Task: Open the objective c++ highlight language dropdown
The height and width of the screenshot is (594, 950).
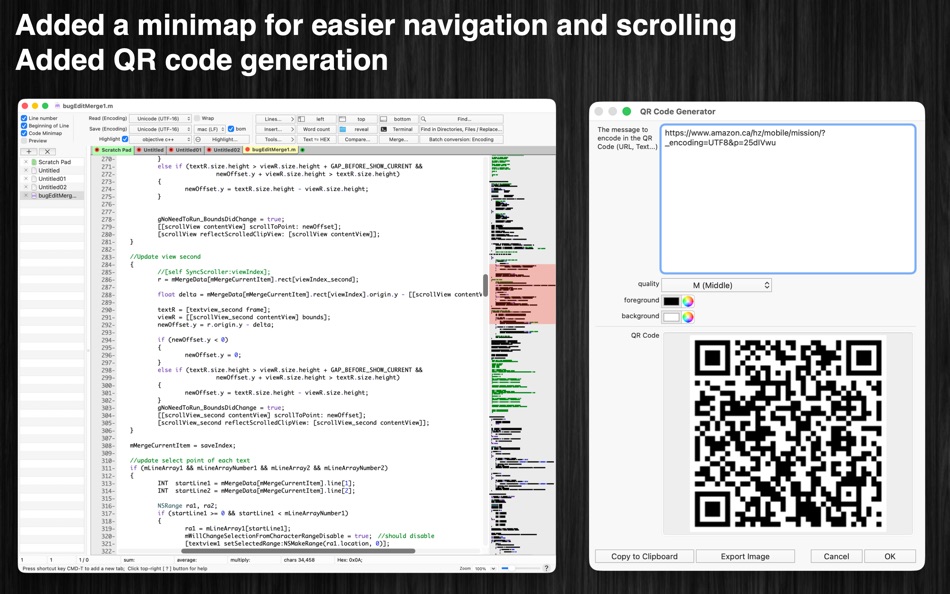Action: (x=160, y=139)
